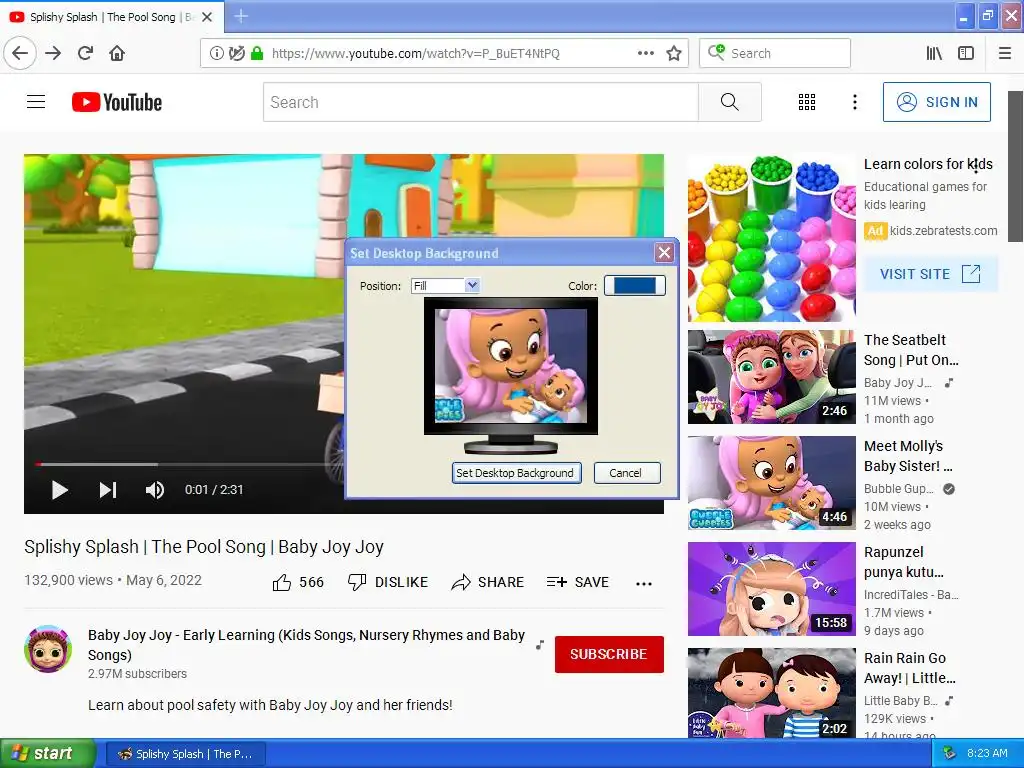Image resolution: width=1024 pixels, height=768 pixels.
Task: Click the Set Desktop Background button
Action: tap(517, 473)
